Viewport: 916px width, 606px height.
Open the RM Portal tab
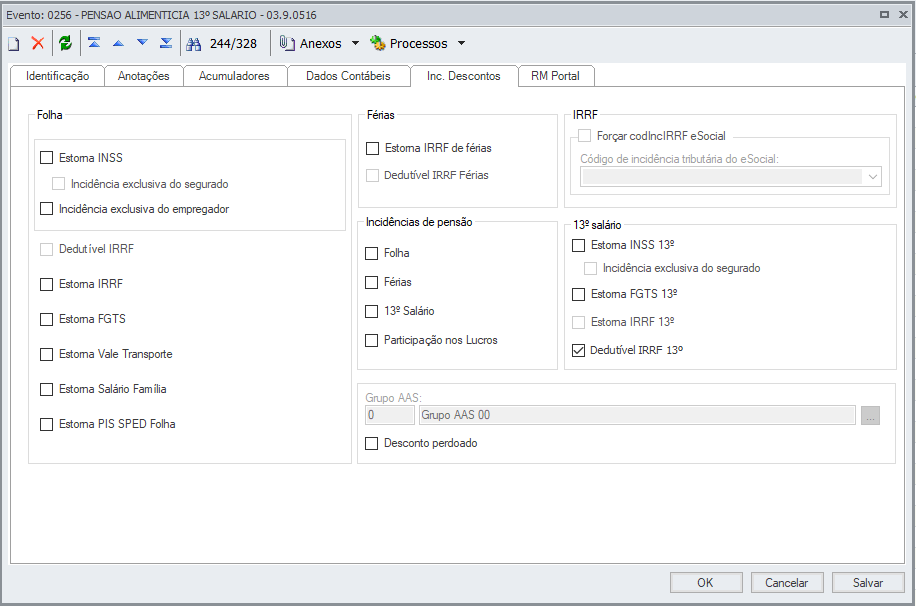556,76
